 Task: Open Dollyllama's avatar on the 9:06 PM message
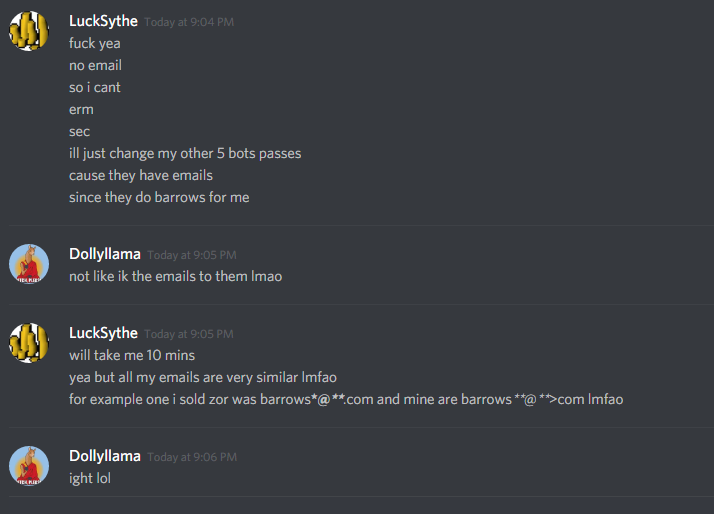pos(29,466)
